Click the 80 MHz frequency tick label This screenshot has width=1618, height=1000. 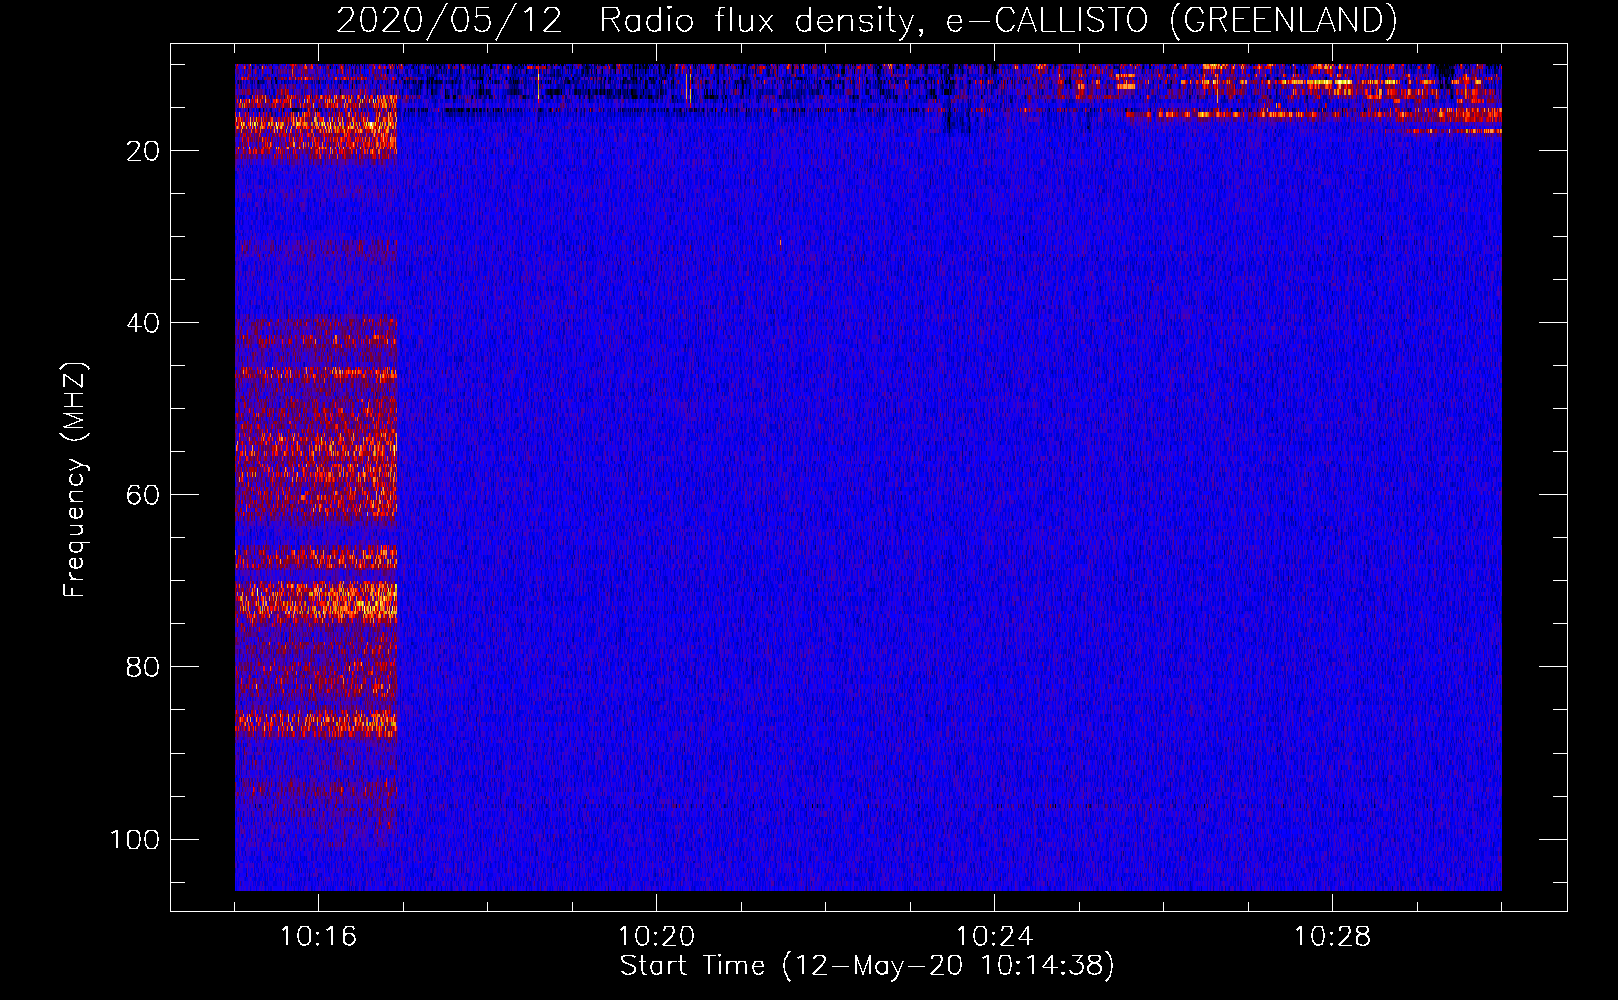(x=143, y=667)
